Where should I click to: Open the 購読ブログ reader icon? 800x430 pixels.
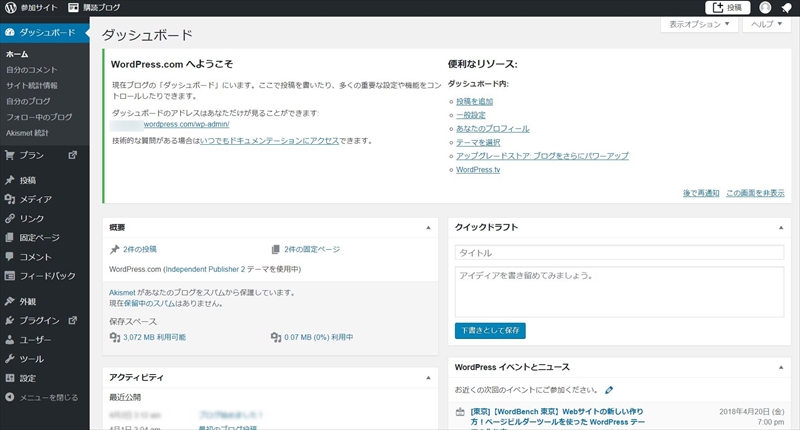coord(73,8)
